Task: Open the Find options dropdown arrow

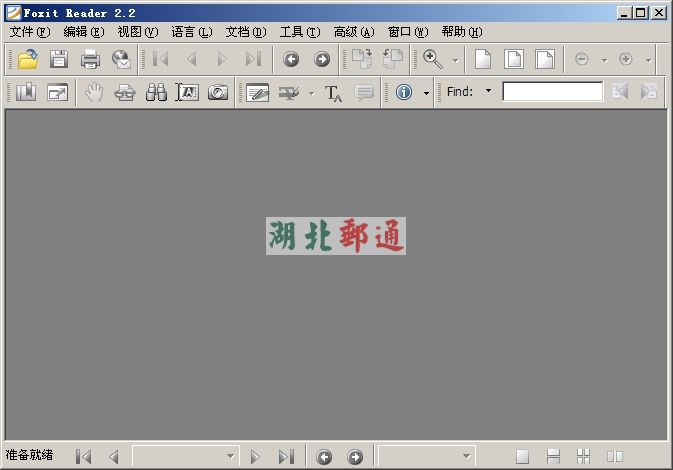Action: coord(488,91)
